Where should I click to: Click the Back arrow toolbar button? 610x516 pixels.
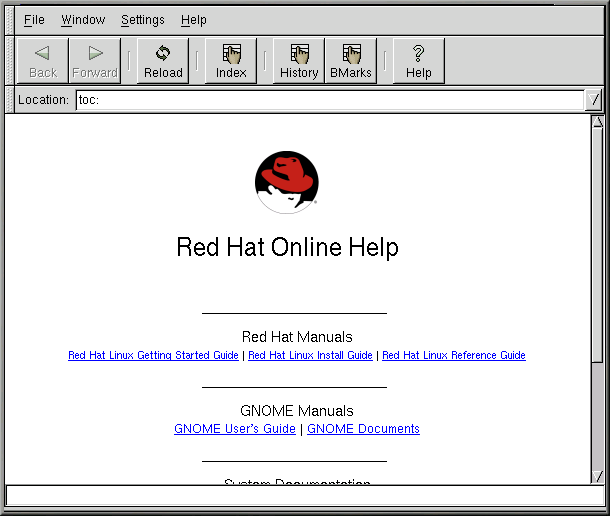[x=43, y=61]
